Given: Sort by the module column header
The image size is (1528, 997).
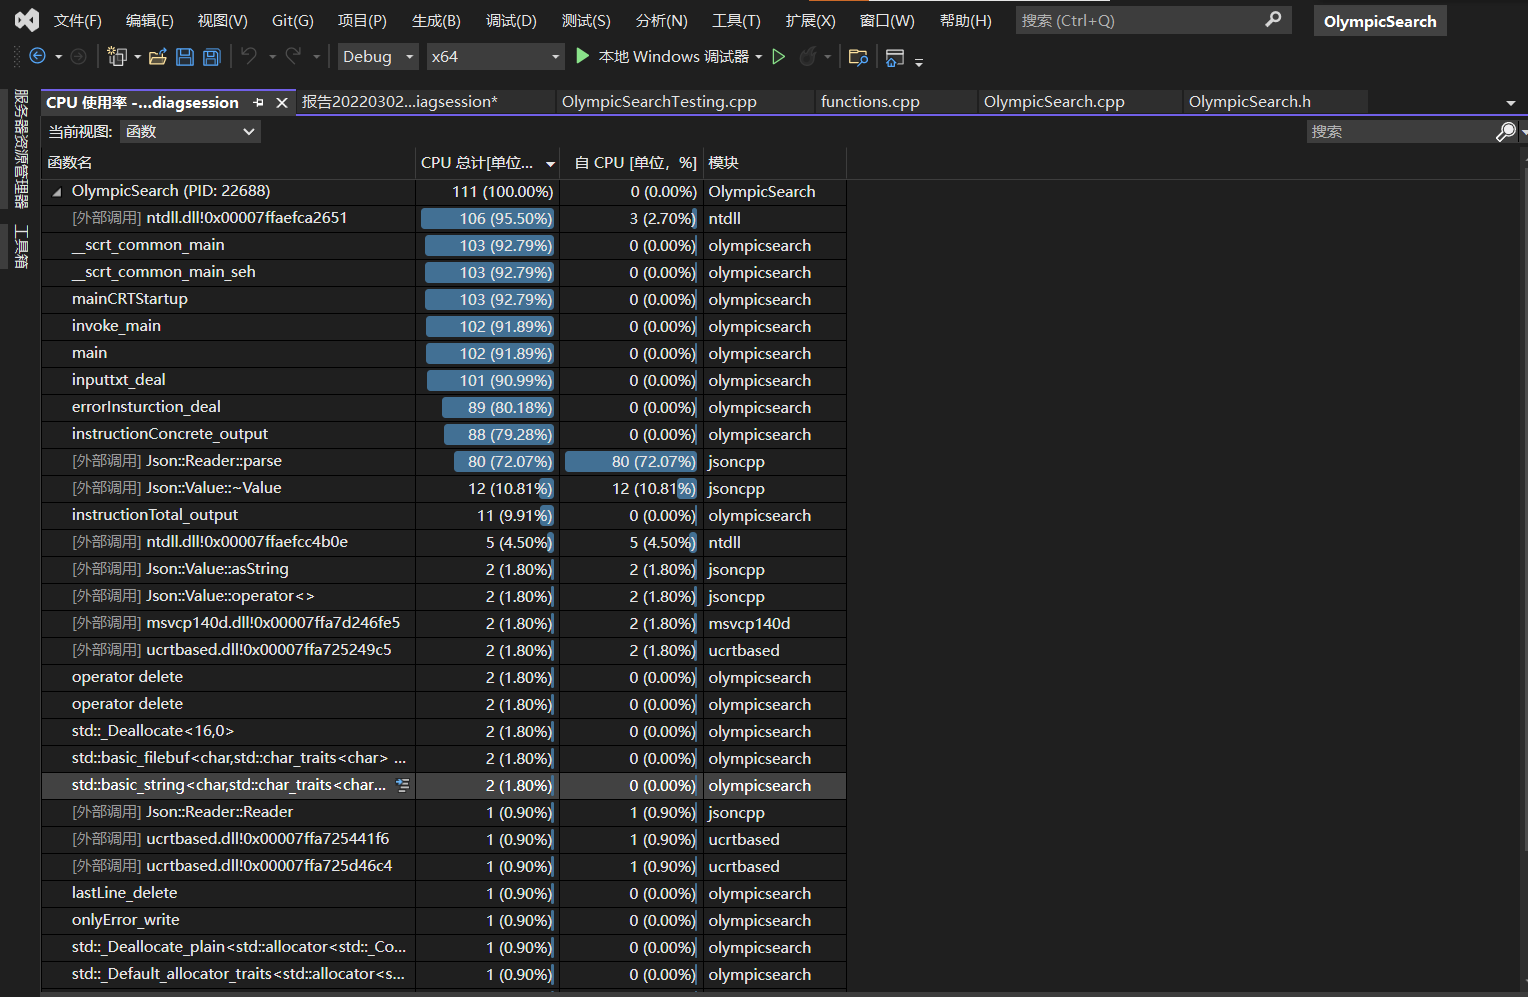Looking at the screenshot, I should (775, 163).
